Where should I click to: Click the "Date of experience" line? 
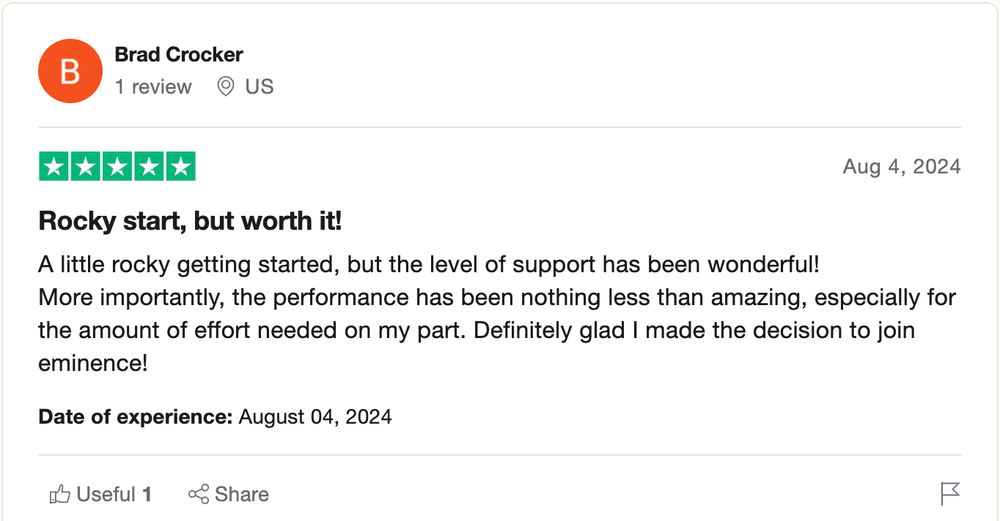pos(215,417)
